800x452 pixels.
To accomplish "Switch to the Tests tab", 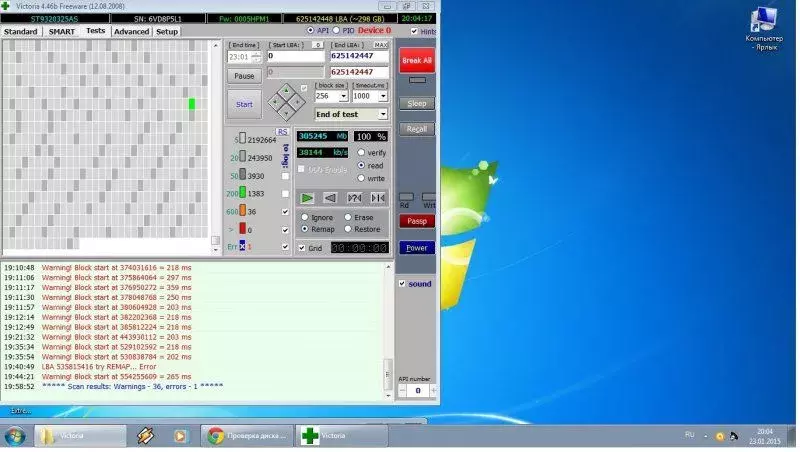I will pyautogui.click(x=95, y=31).
